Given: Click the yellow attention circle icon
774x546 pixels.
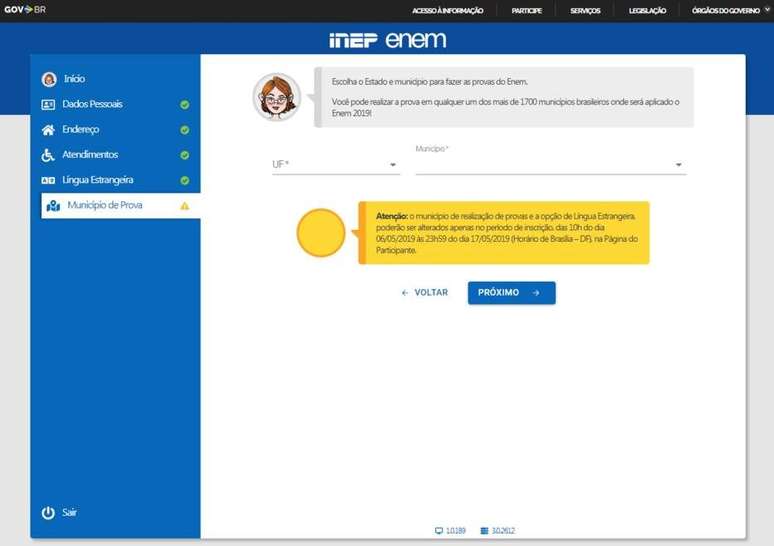Looking at the screenshot, I should point(321,233).
